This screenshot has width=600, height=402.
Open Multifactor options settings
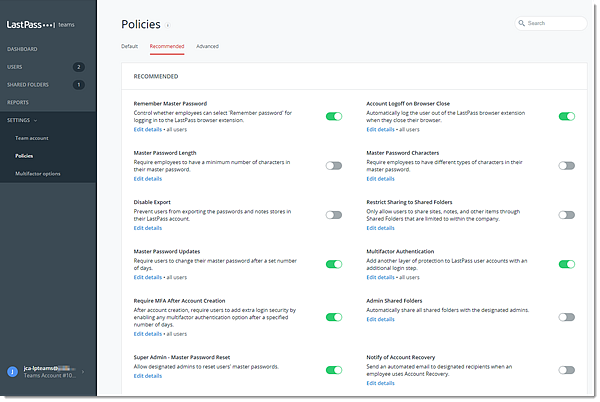(38, 174)
